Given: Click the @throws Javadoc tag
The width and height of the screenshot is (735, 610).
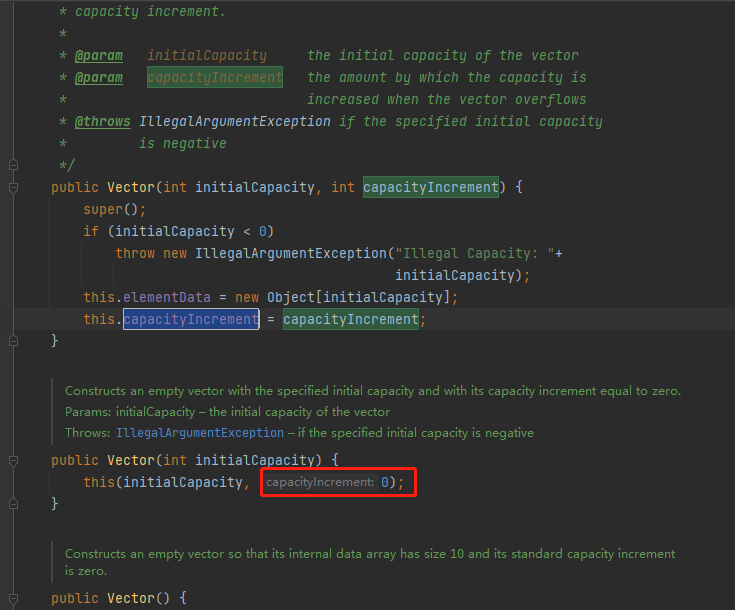Looking at the screenshot, I should point(102,121).
